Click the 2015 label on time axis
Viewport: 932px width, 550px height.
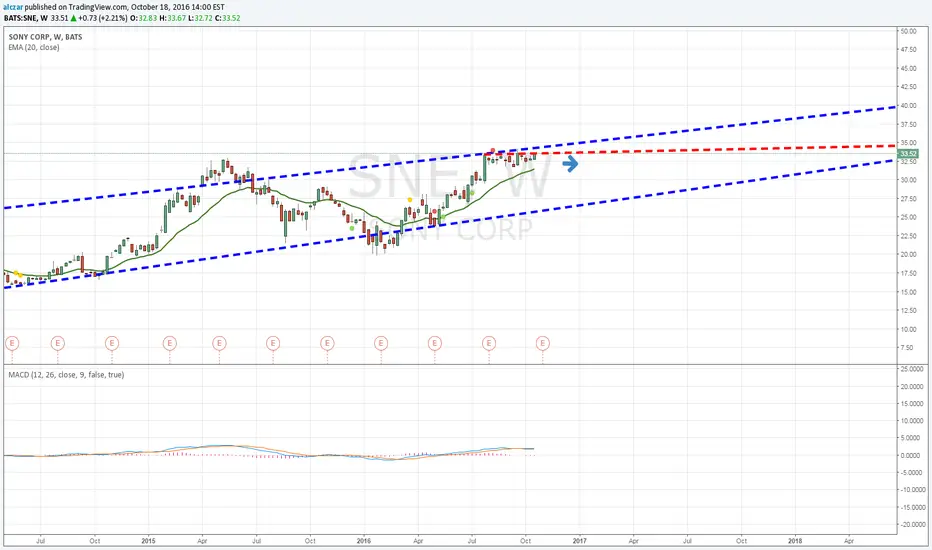coord(149,540)
